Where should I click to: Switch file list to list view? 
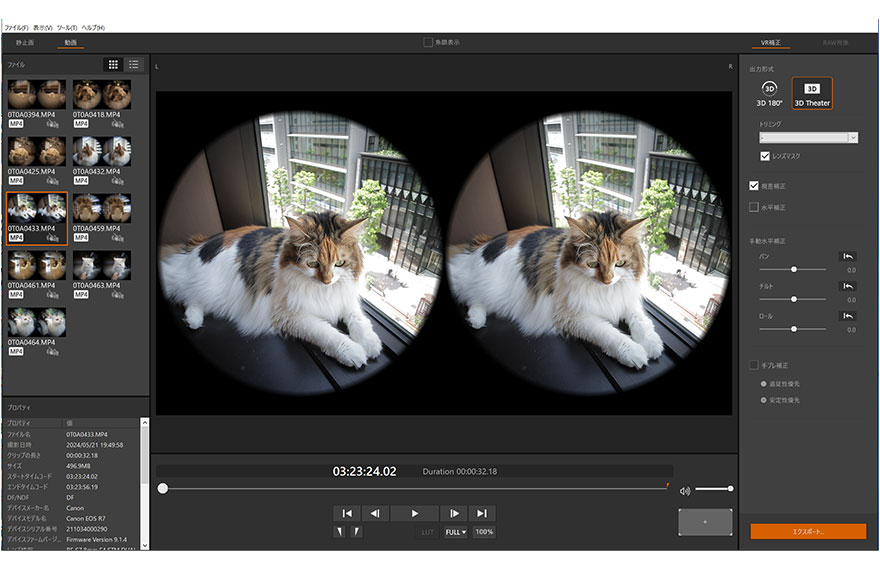[134, 64]
